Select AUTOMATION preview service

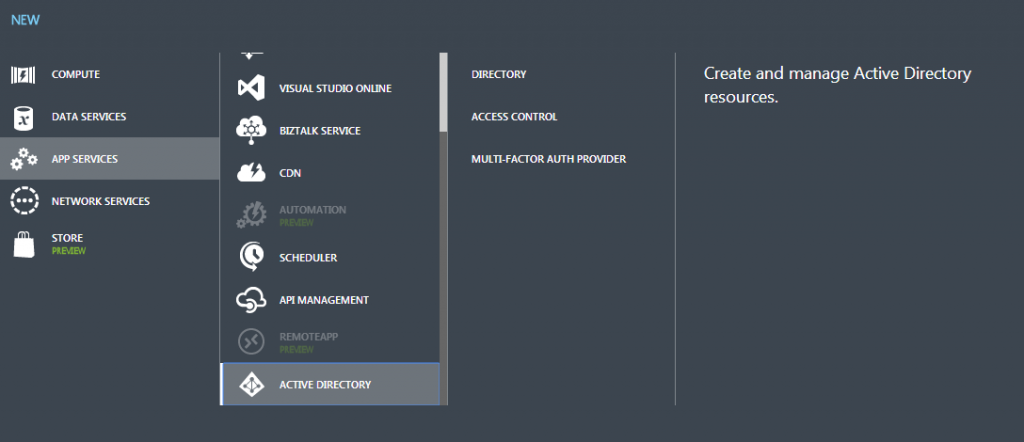coord(330,215)
